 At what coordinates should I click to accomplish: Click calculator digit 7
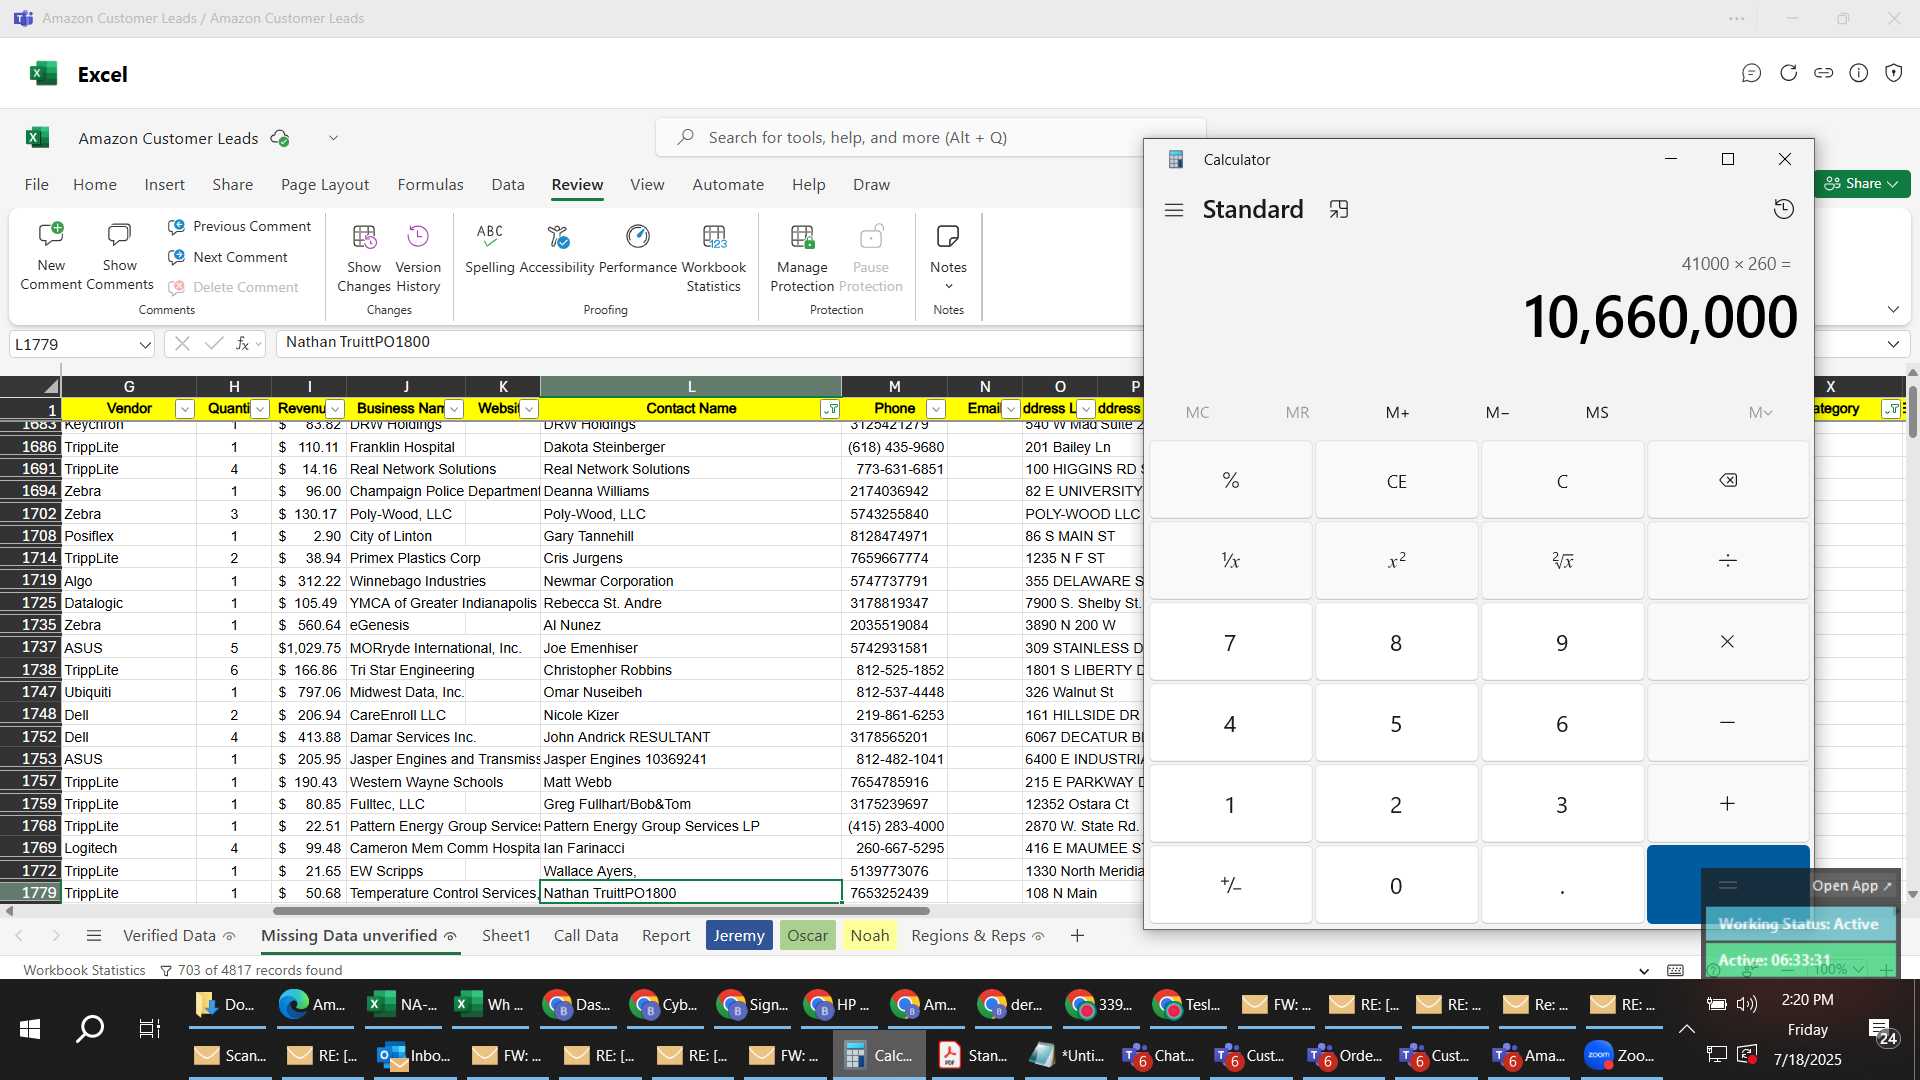tap(1230, 642)
